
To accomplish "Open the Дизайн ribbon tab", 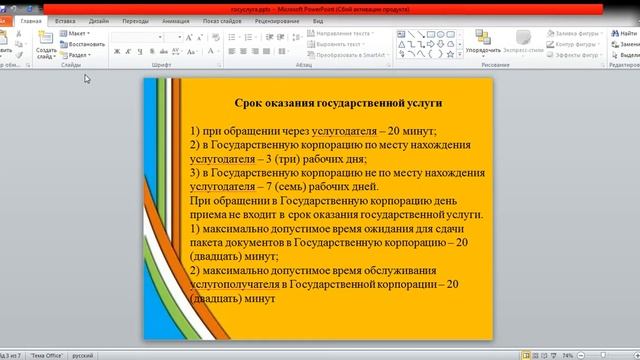I will coord(99,21).
